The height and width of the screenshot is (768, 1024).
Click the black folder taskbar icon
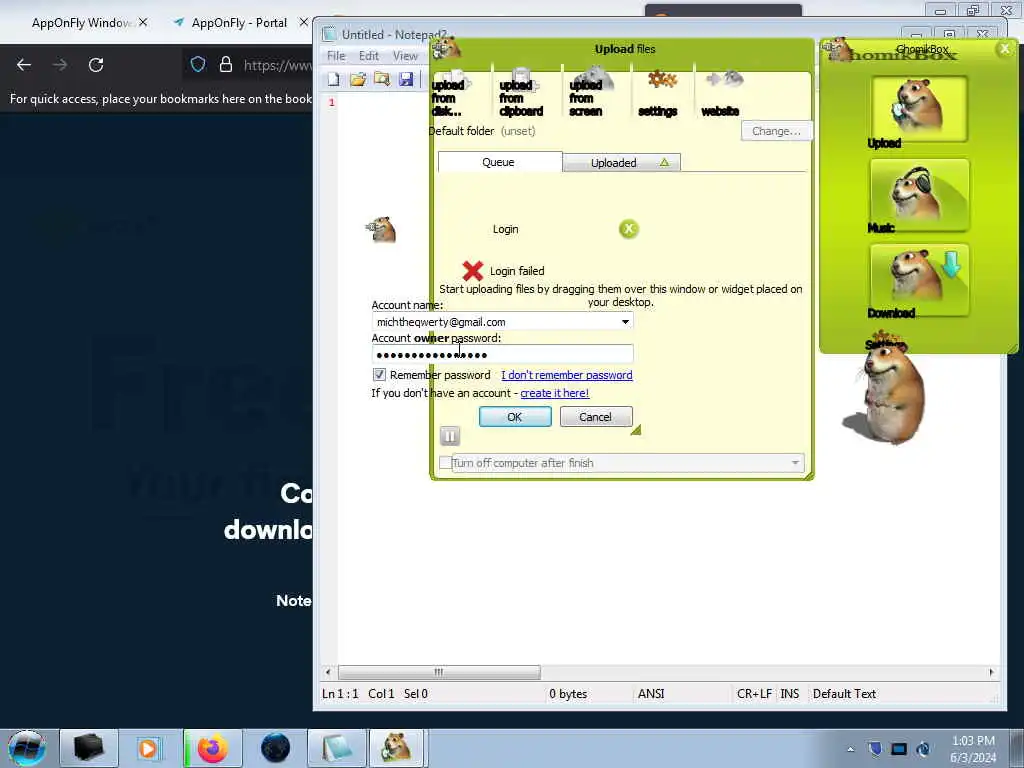tap(89, 748)
